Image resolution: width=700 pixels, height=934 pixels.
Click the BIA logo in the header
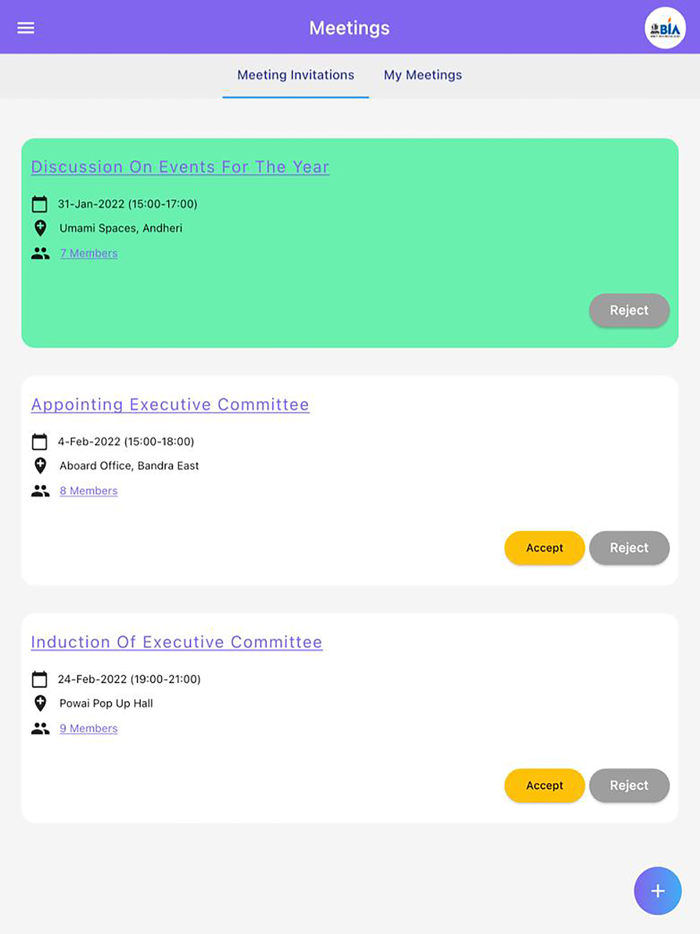tap(665, 27)
